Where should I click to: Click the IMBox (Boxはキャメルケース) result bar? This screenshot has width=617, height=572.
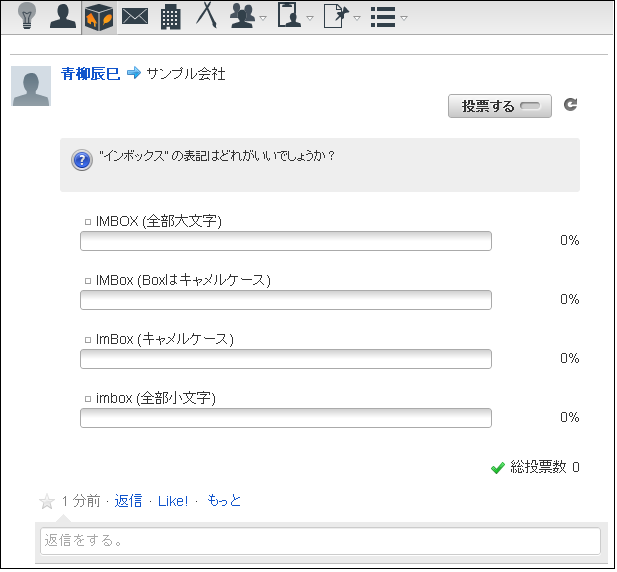286,301
